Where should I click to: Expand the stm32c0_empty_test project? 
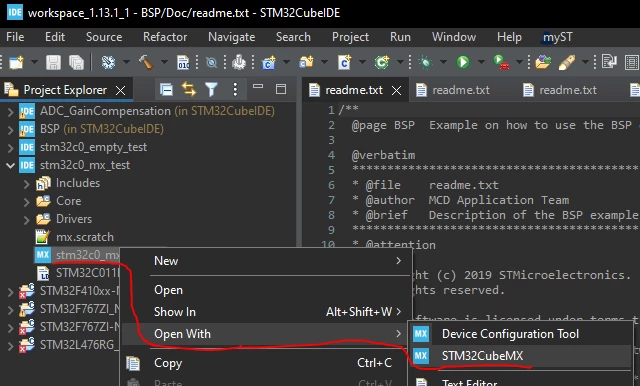(x=11, y=147)
